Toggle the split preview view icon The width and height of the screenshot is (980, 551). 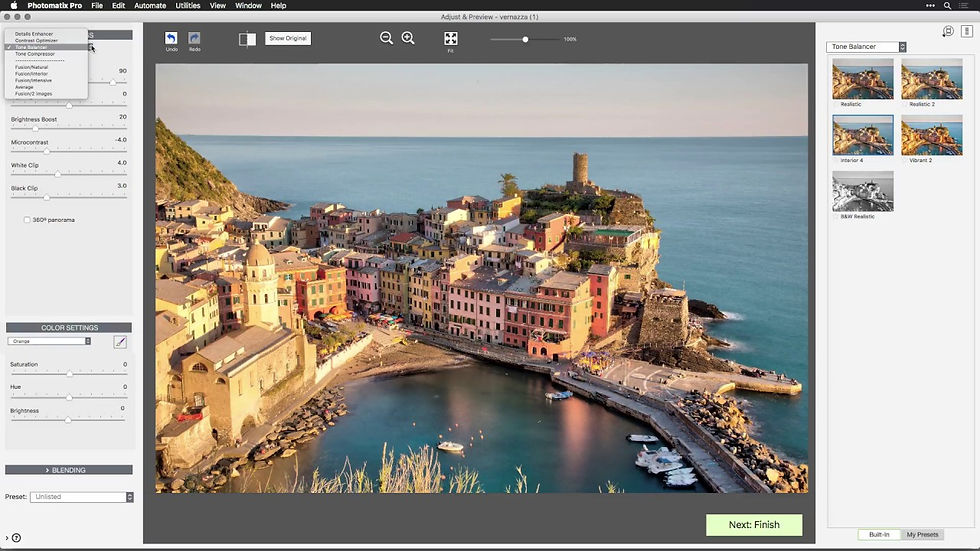pos(247,39)
